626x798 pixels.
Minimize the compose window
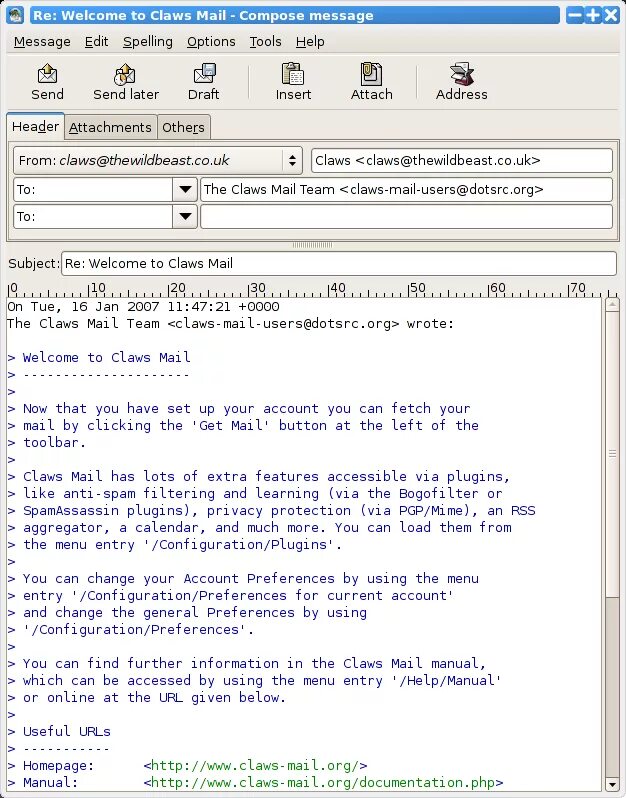click(x=575, y=15)
